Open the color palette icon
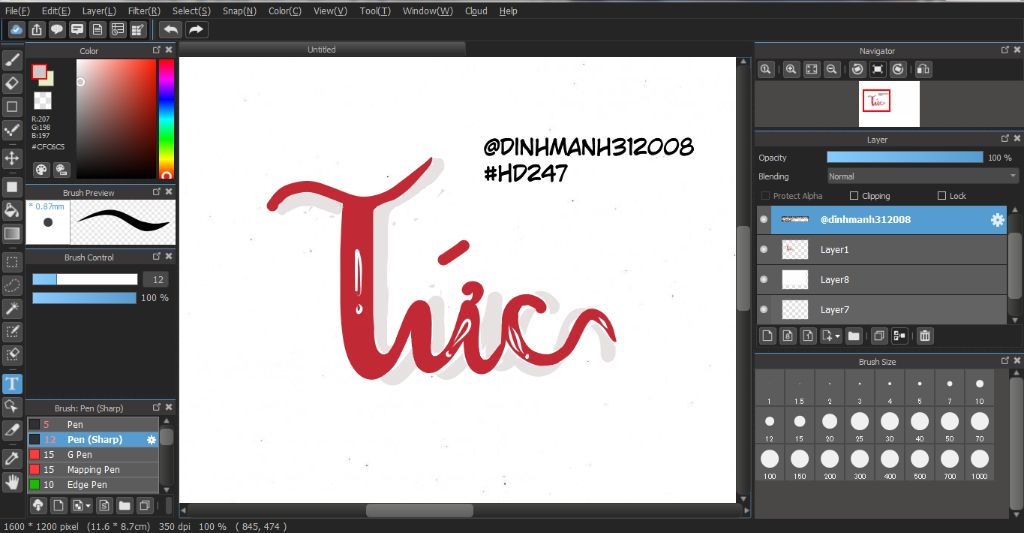Image resolution: width=1024 pixels, height=533 pixels. [41, 170]
